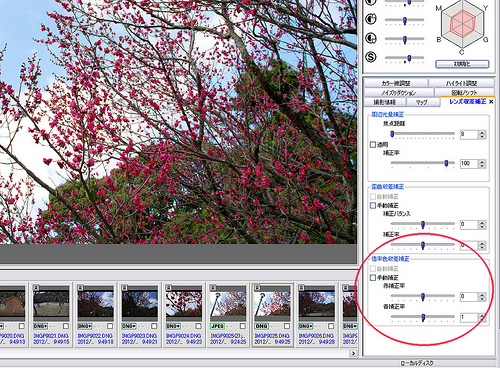The height and width of the screenshot is (368, 500).
Task: Click the highlight contrast icon above the shadow contrast icon
Action: pos(371,19)
